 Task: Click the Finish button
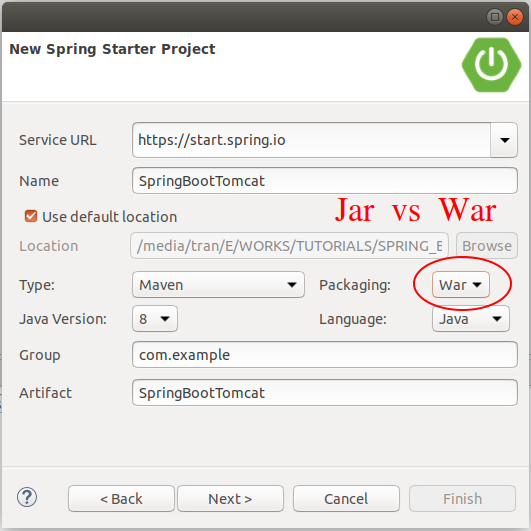click(462, 498)
